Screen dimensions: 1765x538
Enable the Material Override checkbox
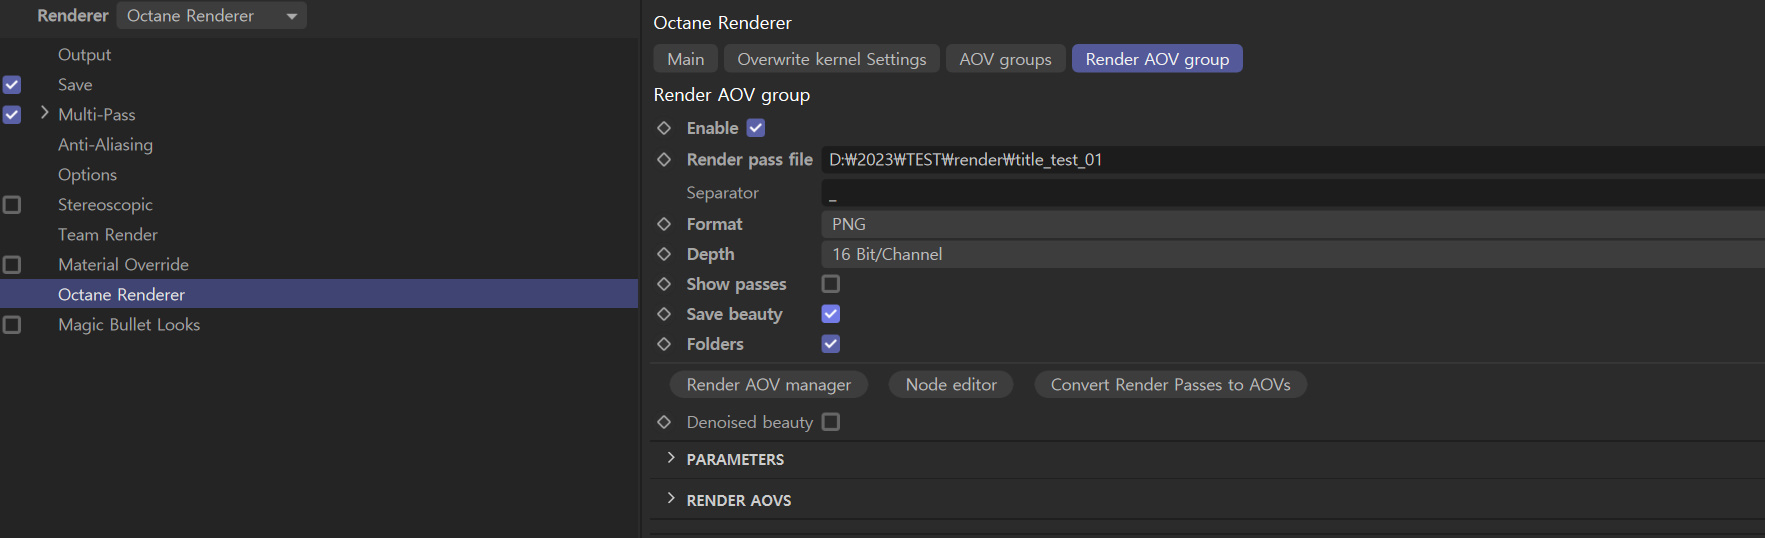[x=12, y=265]
